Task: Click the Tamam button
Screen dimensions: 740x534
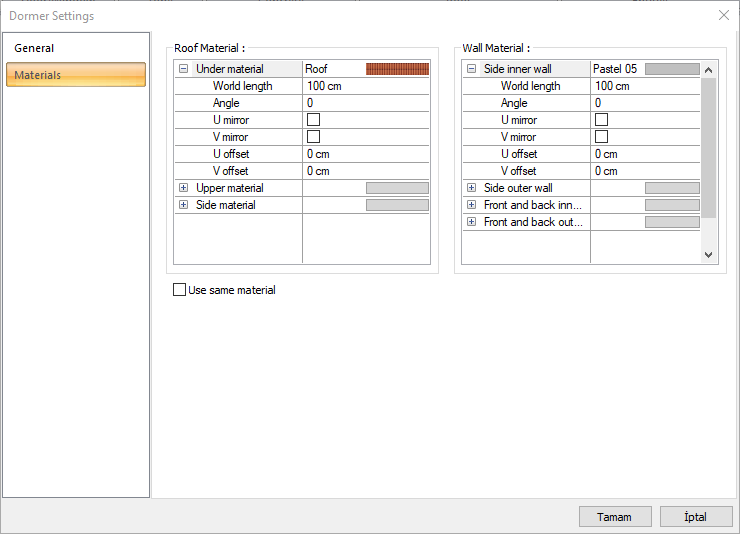Action: click(615, 517)
